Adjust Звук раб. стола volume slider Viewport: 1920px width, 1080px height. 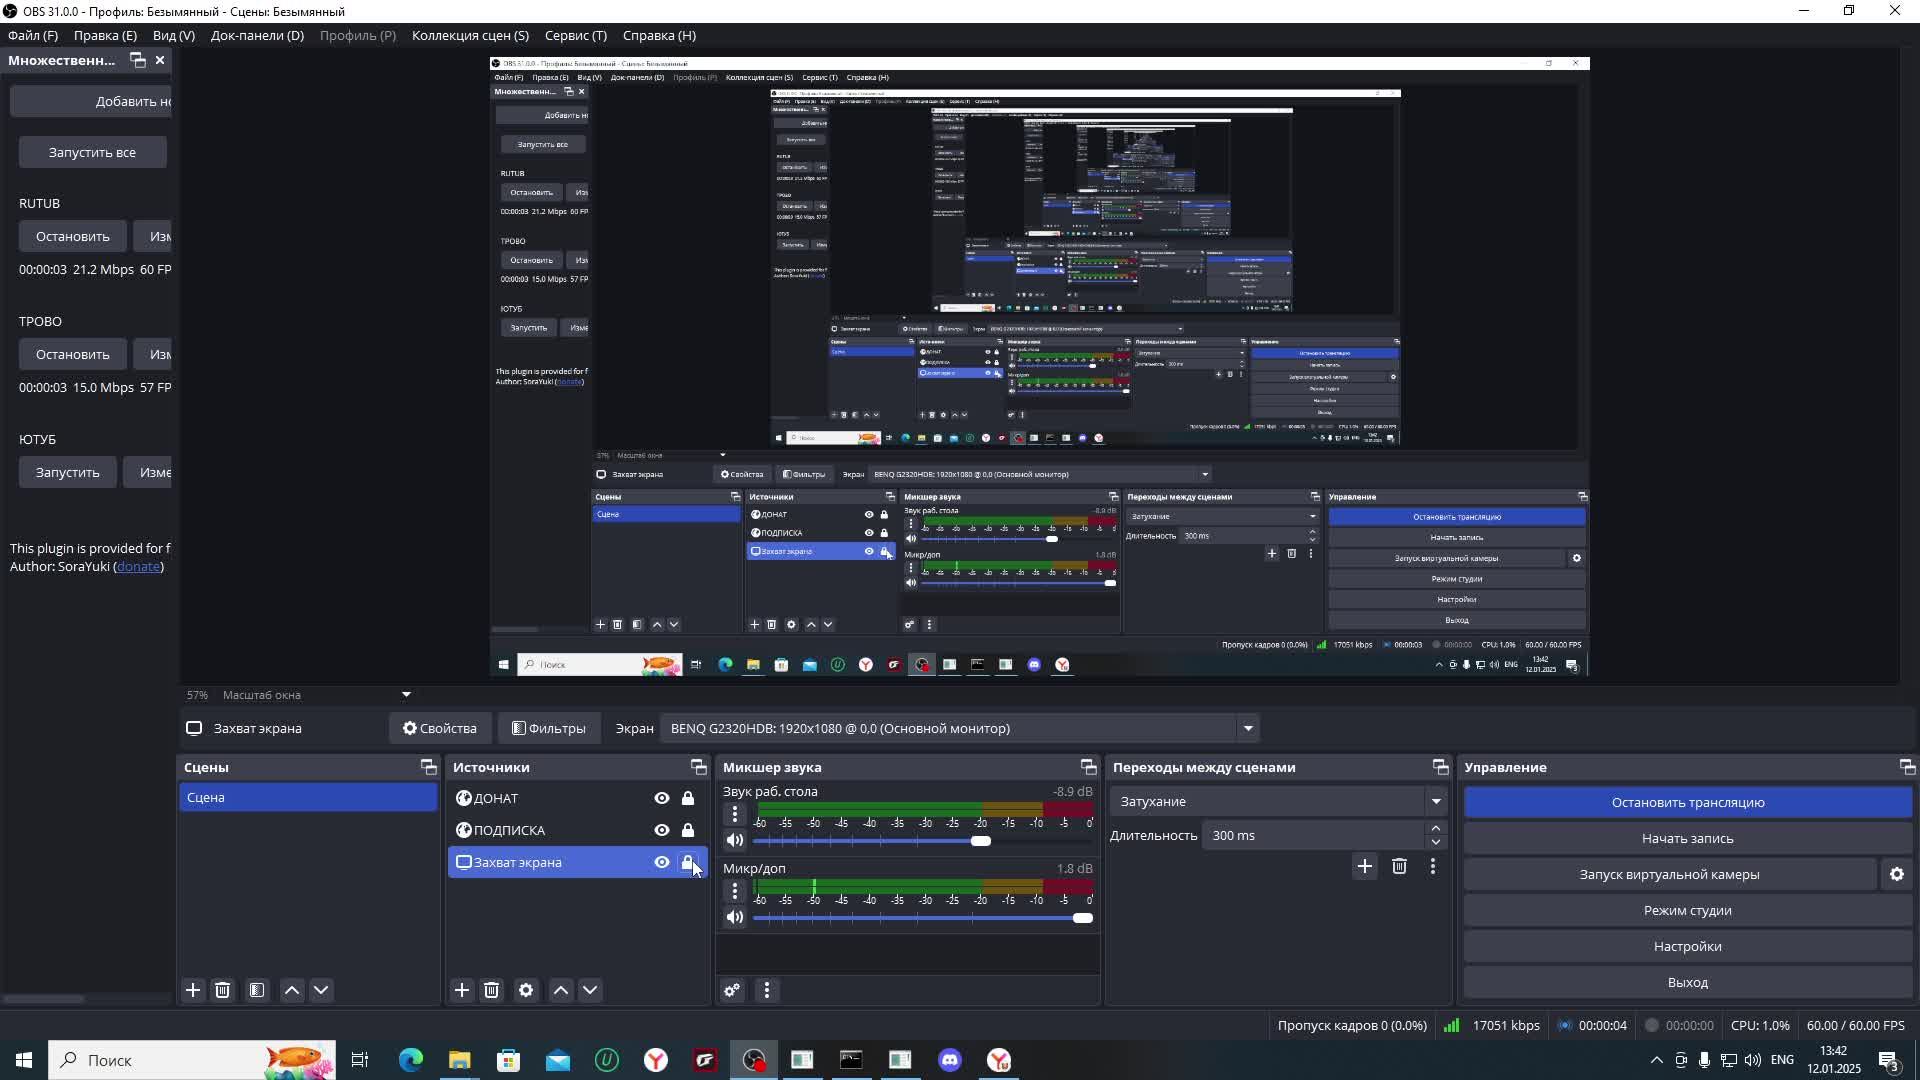[x=980, y=841]
